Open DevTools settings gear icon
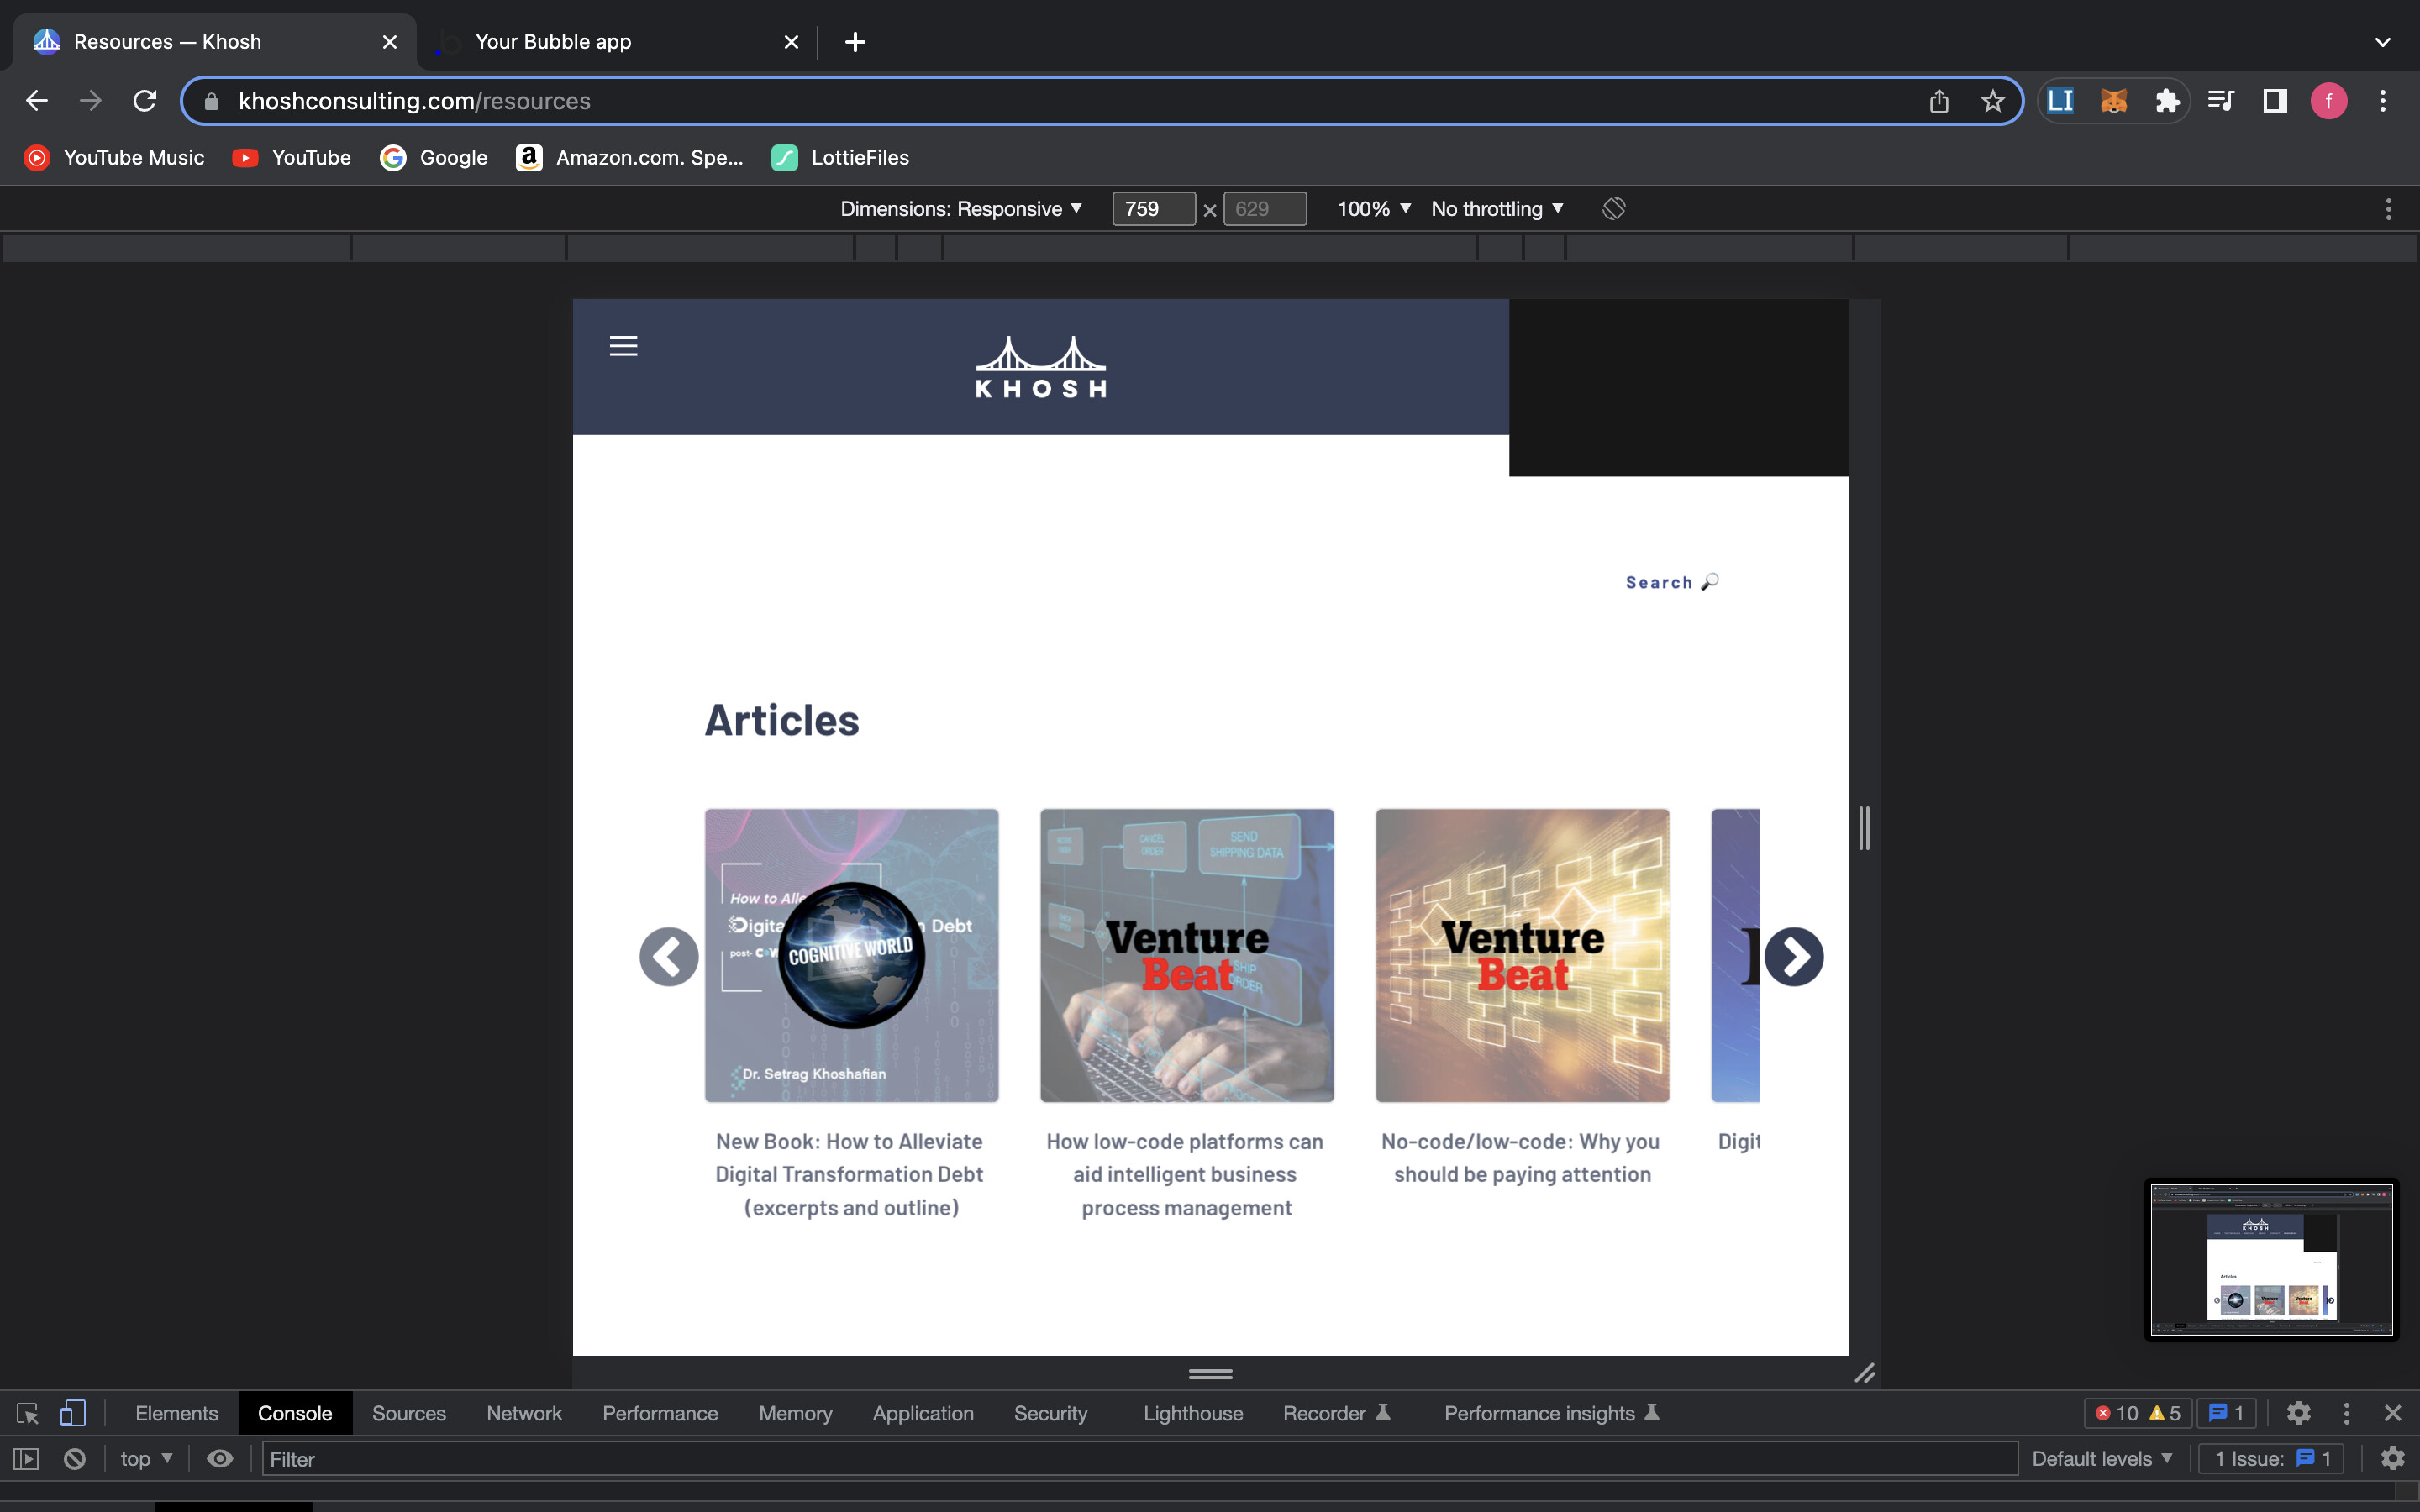 click(2298, 1413)
